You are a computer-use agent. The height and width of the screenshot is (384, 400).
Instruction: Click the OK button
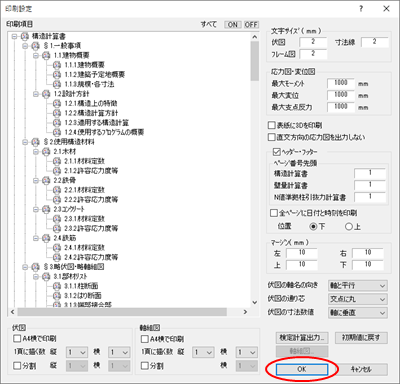pos(302,369)
